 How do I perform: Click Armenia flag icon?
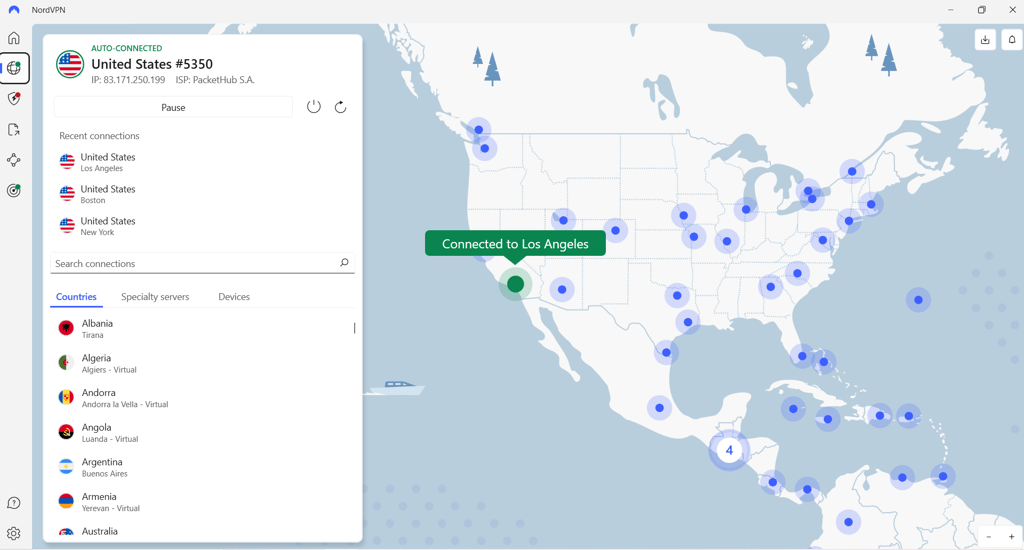pyautogui.click(x=66, y=501)
